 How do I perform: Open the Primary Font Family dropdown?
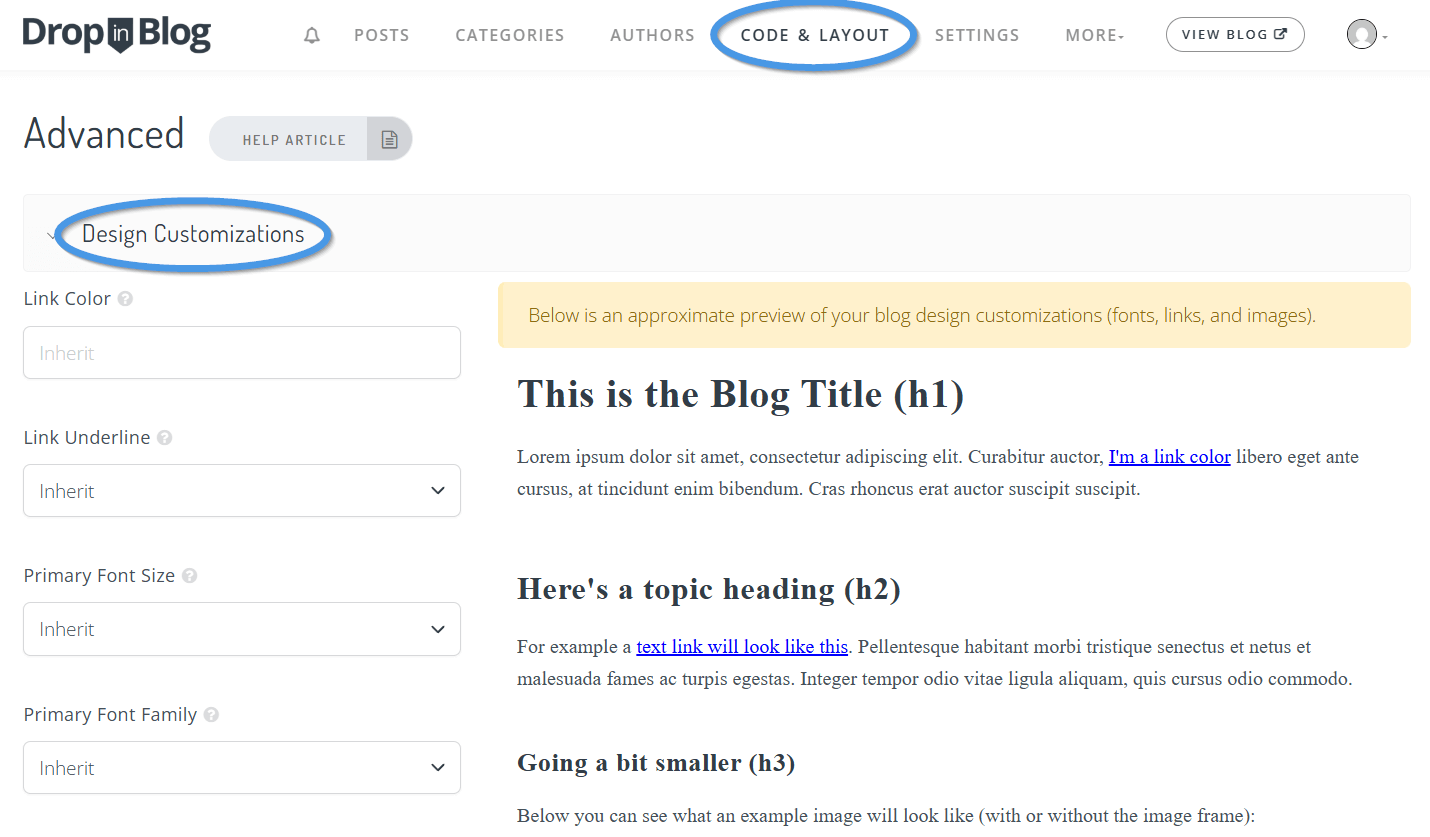coord(242,768)
